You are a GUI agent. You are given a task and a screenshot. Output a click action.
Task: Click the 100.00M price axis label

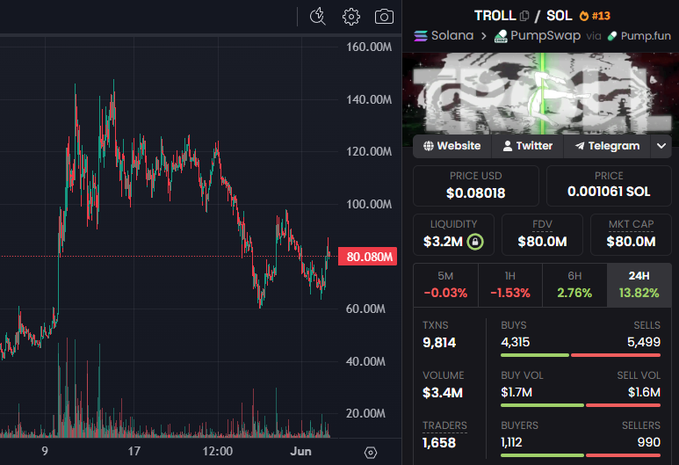click(x=369, y=204)
